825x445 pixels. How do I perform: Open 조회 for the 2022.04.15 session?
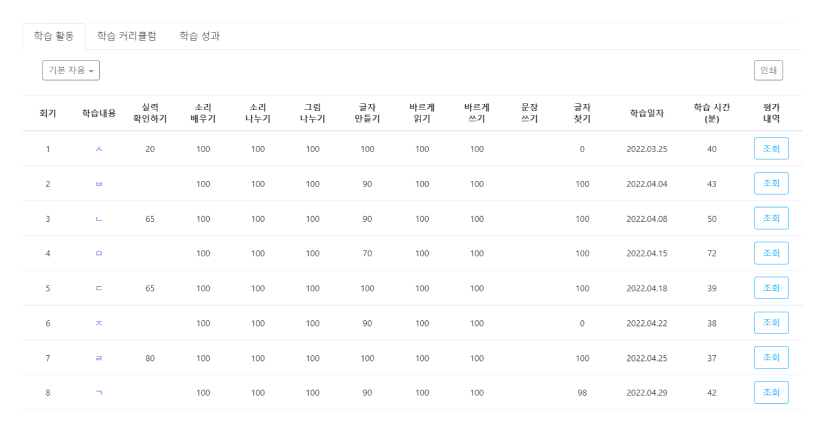point(771,253)
